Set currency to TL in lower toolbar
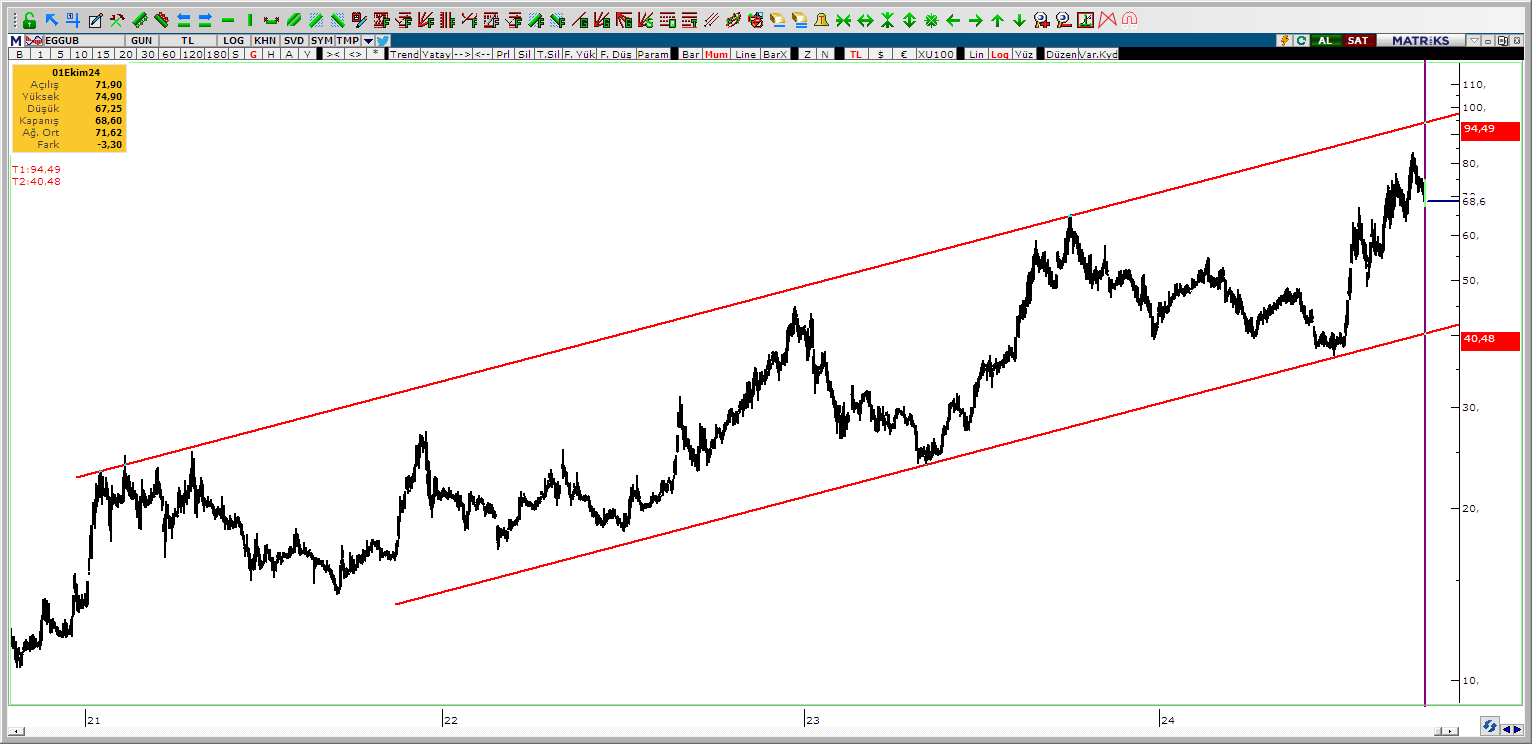This screenshot has height=744, width=1532. [x=855, y=54]
